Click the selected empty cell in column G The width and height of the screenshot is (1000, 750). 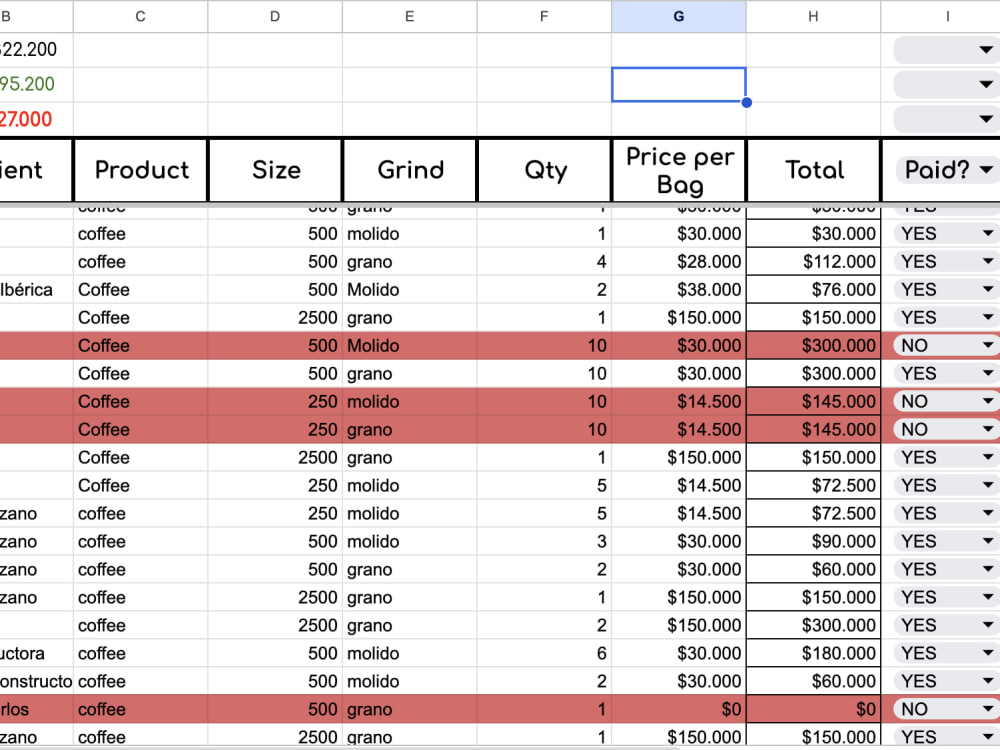click(679, 84)
